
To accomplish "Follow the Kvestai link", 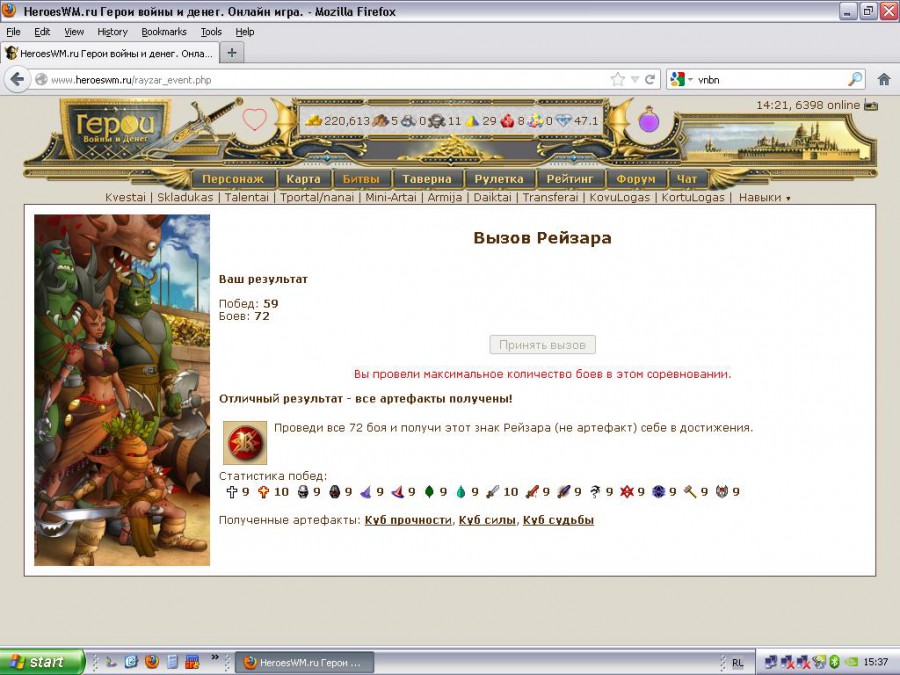I will click(125, 197).
